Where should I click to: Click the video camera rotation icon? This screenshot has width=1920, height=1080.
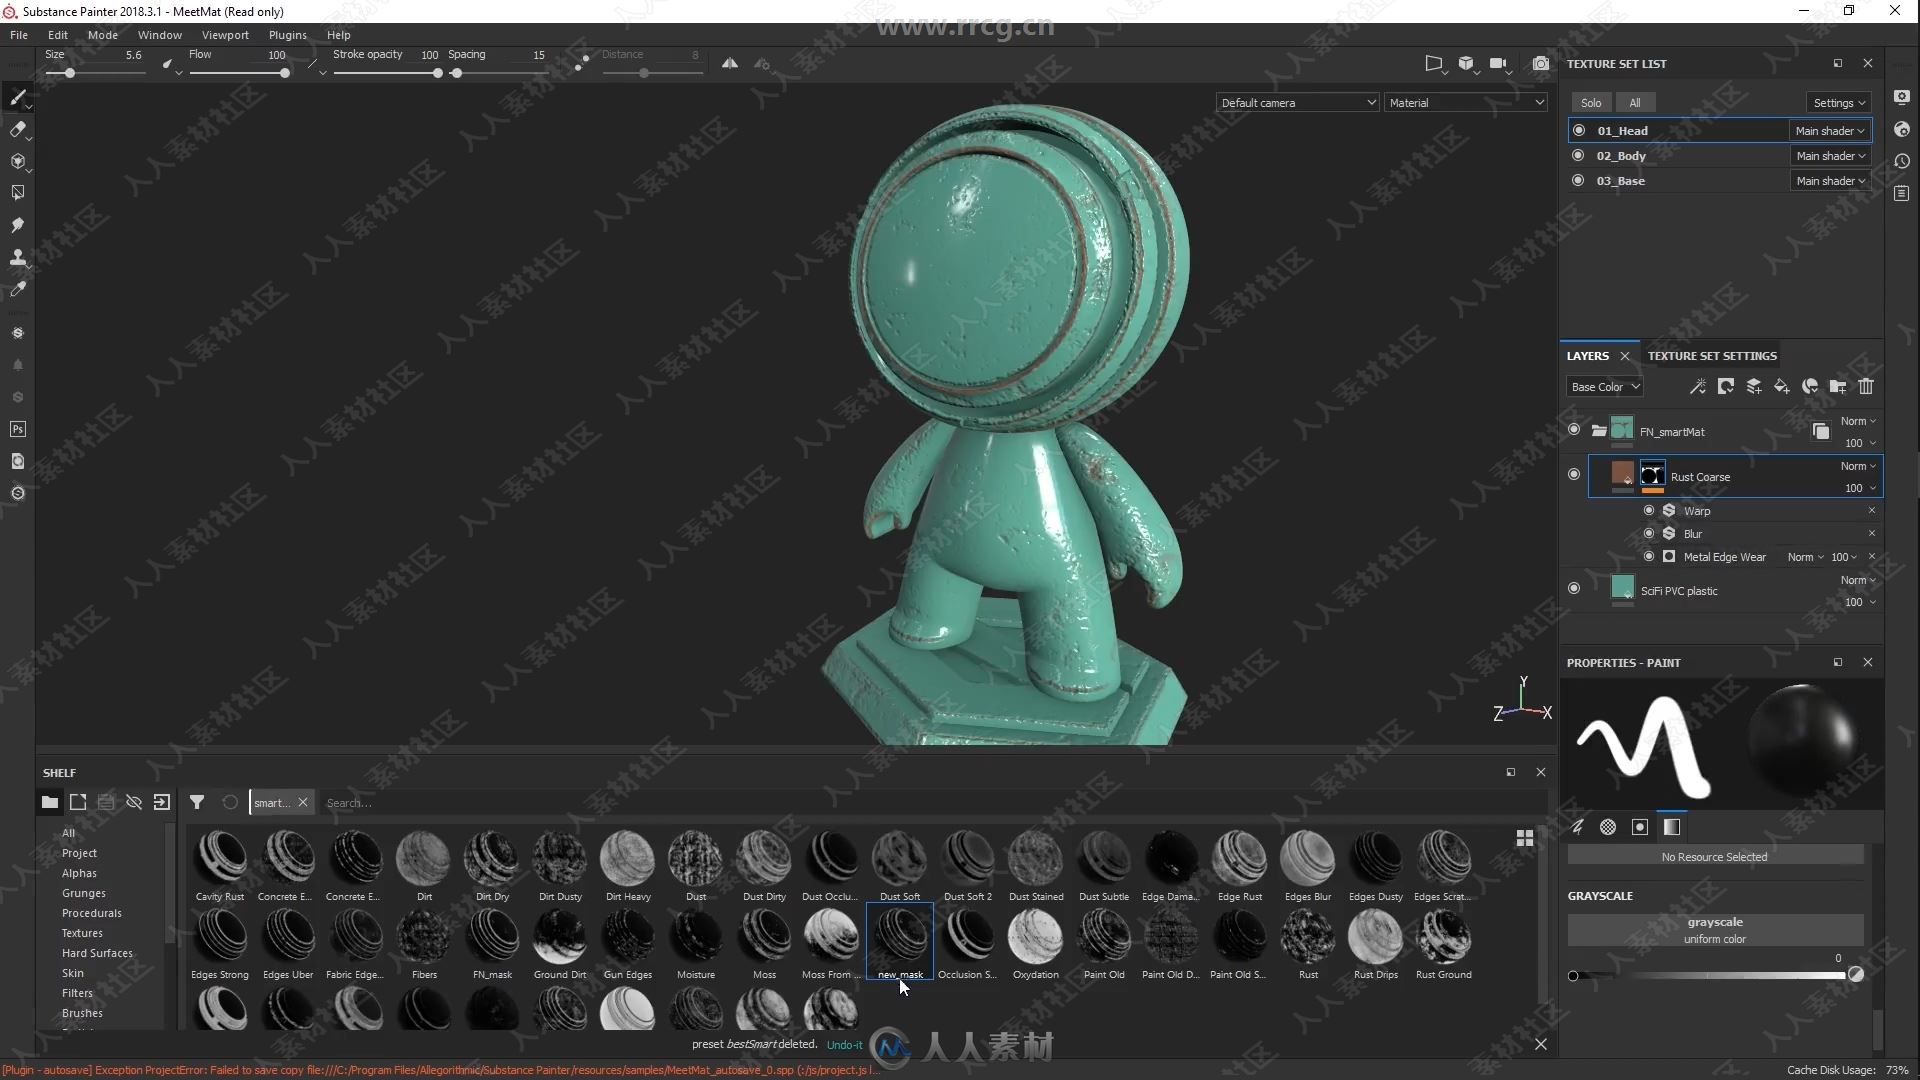pos(1498,63)
